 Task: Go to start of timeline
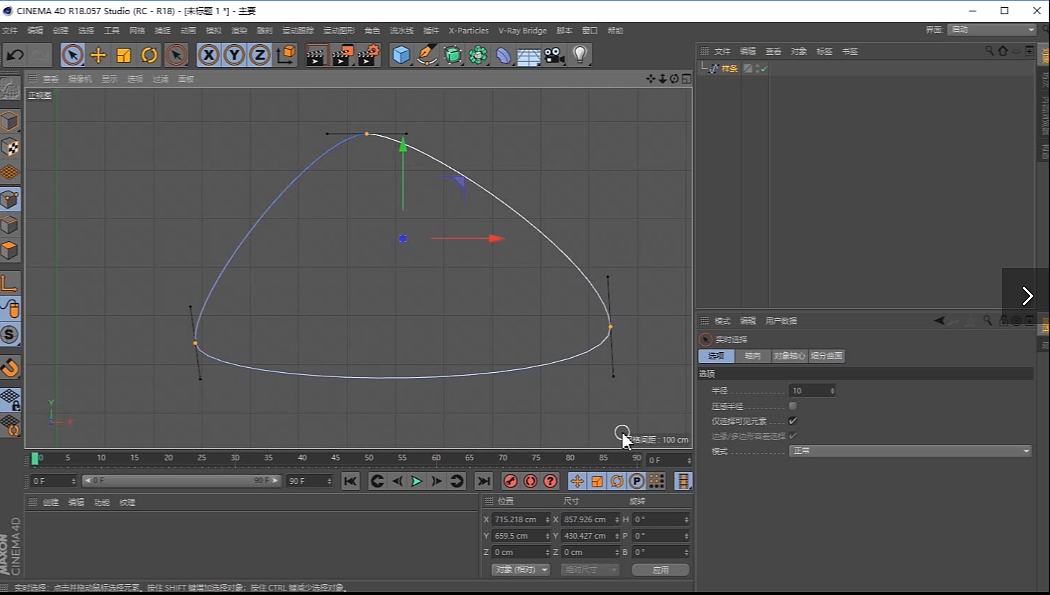click(x=350, y=481)
